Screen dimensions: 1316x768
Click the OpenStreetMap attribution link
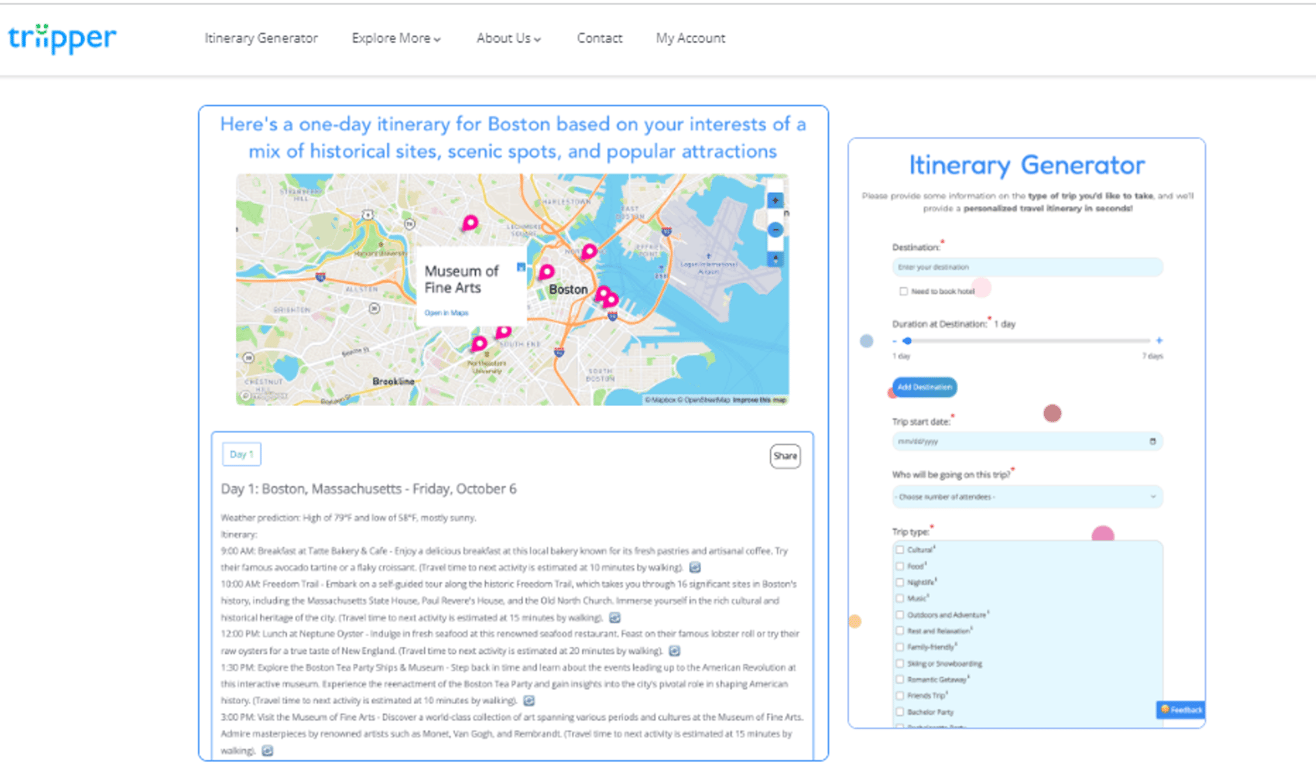pyautogui.click(x=705, y=400)
